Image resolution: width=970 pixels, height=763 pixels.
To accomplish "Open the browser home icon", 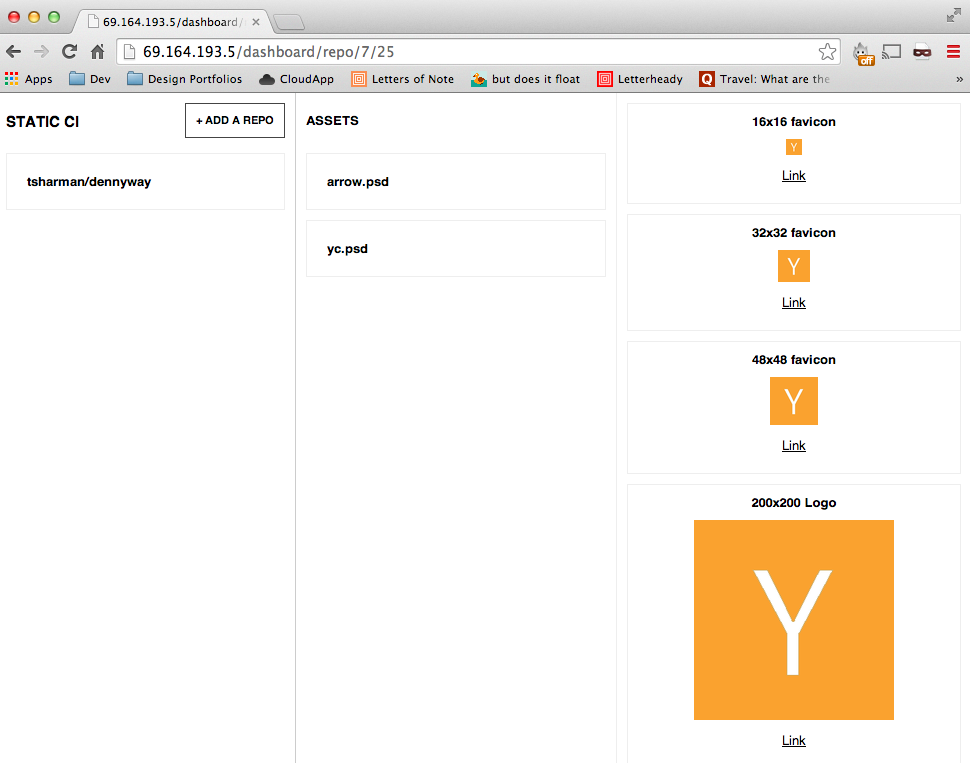I will tap(98, 51).
